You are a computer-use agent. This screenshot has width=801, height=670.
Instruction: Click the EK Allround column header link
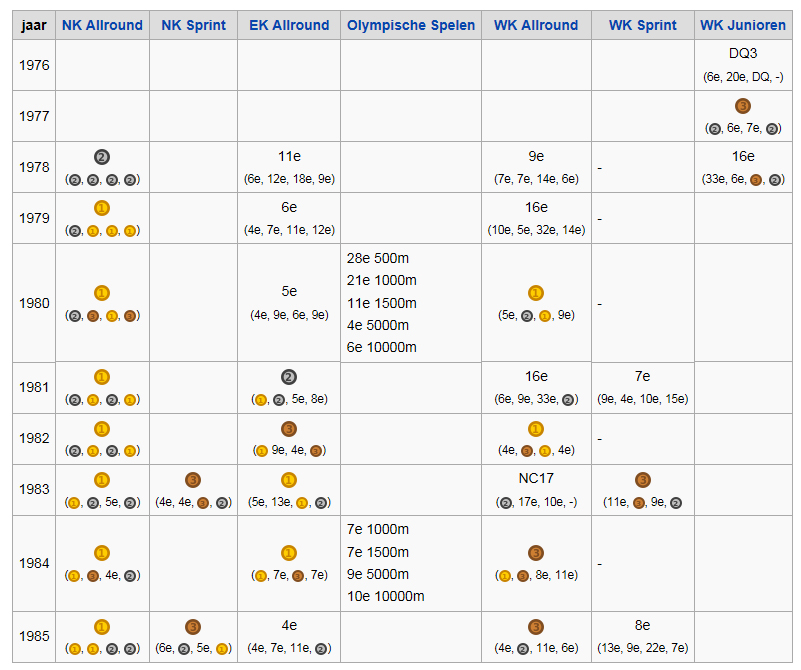click(289, 25)
